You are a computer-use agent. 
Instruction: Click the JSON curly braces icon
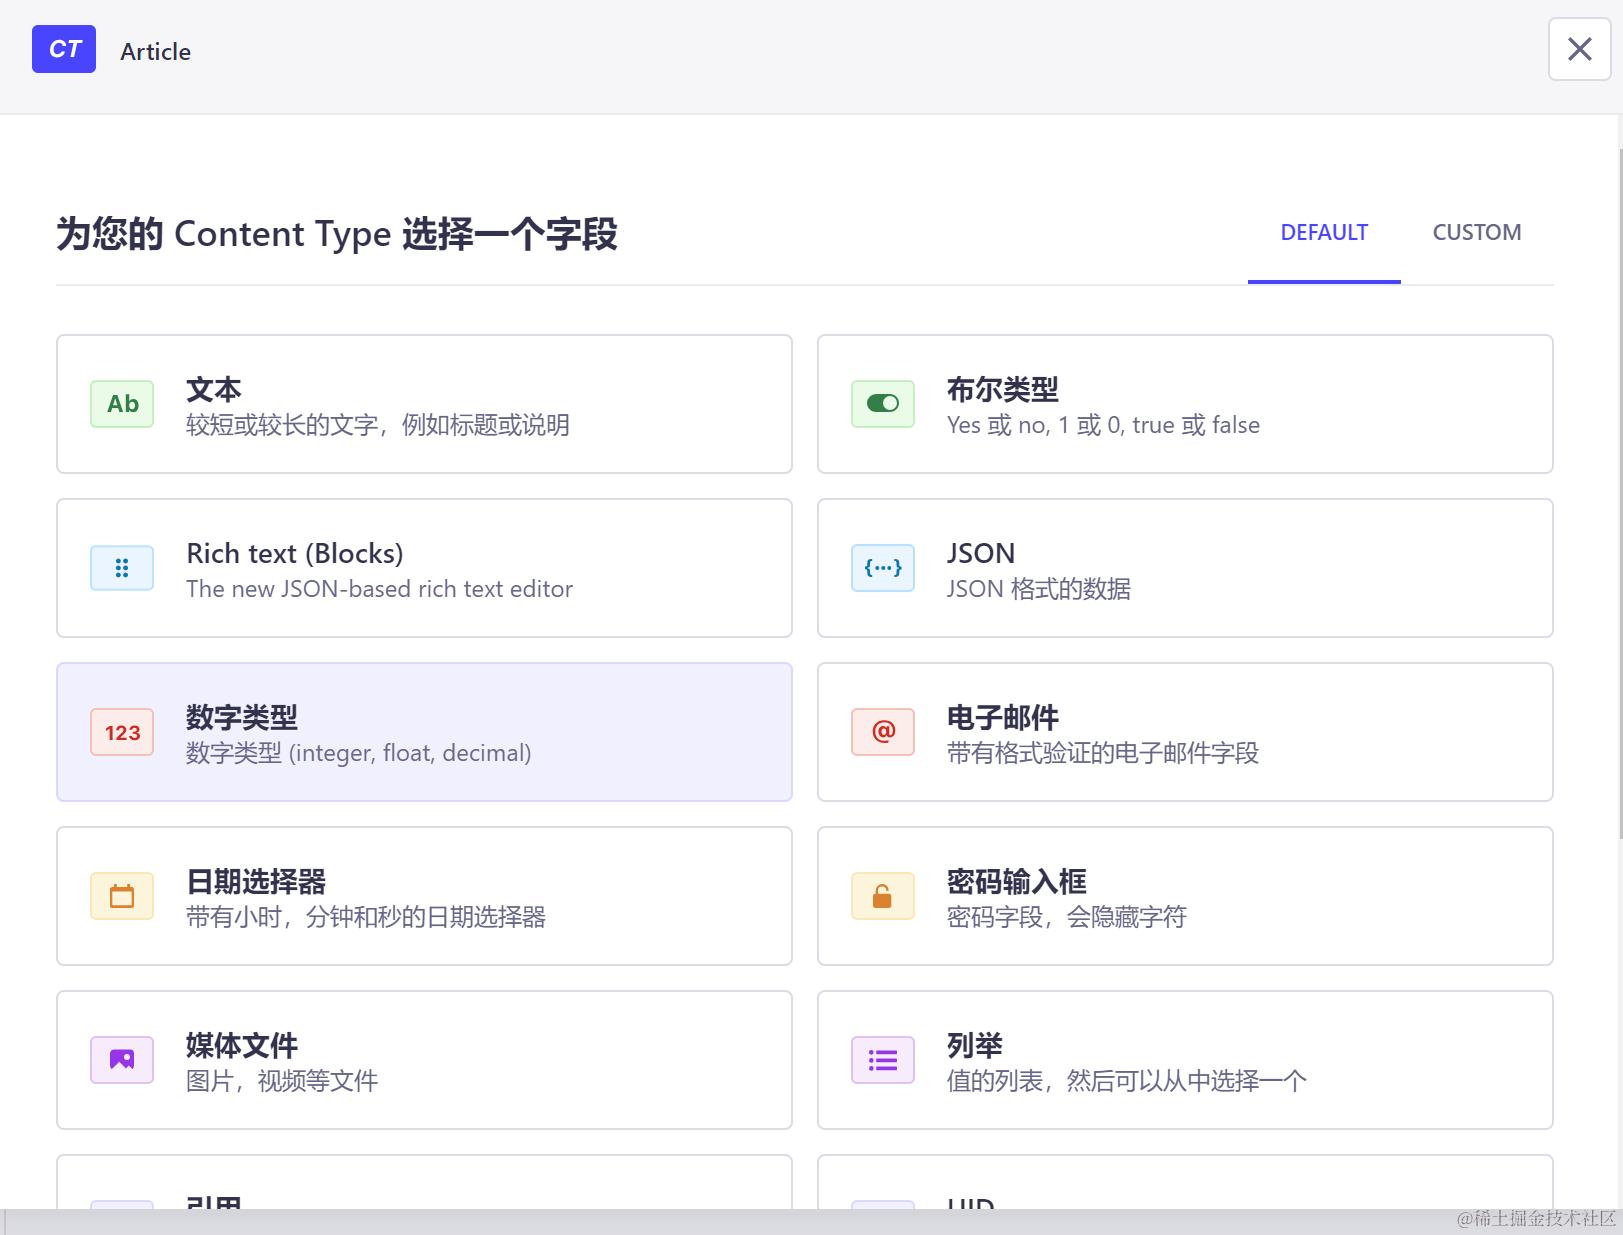coord(883,568)
